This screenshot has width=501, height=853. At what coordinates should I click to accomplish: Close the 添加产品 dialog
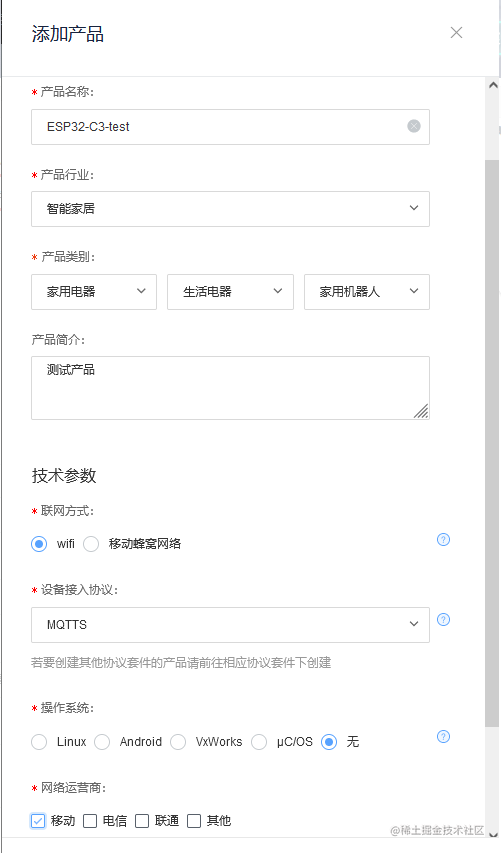pos(456,33)
